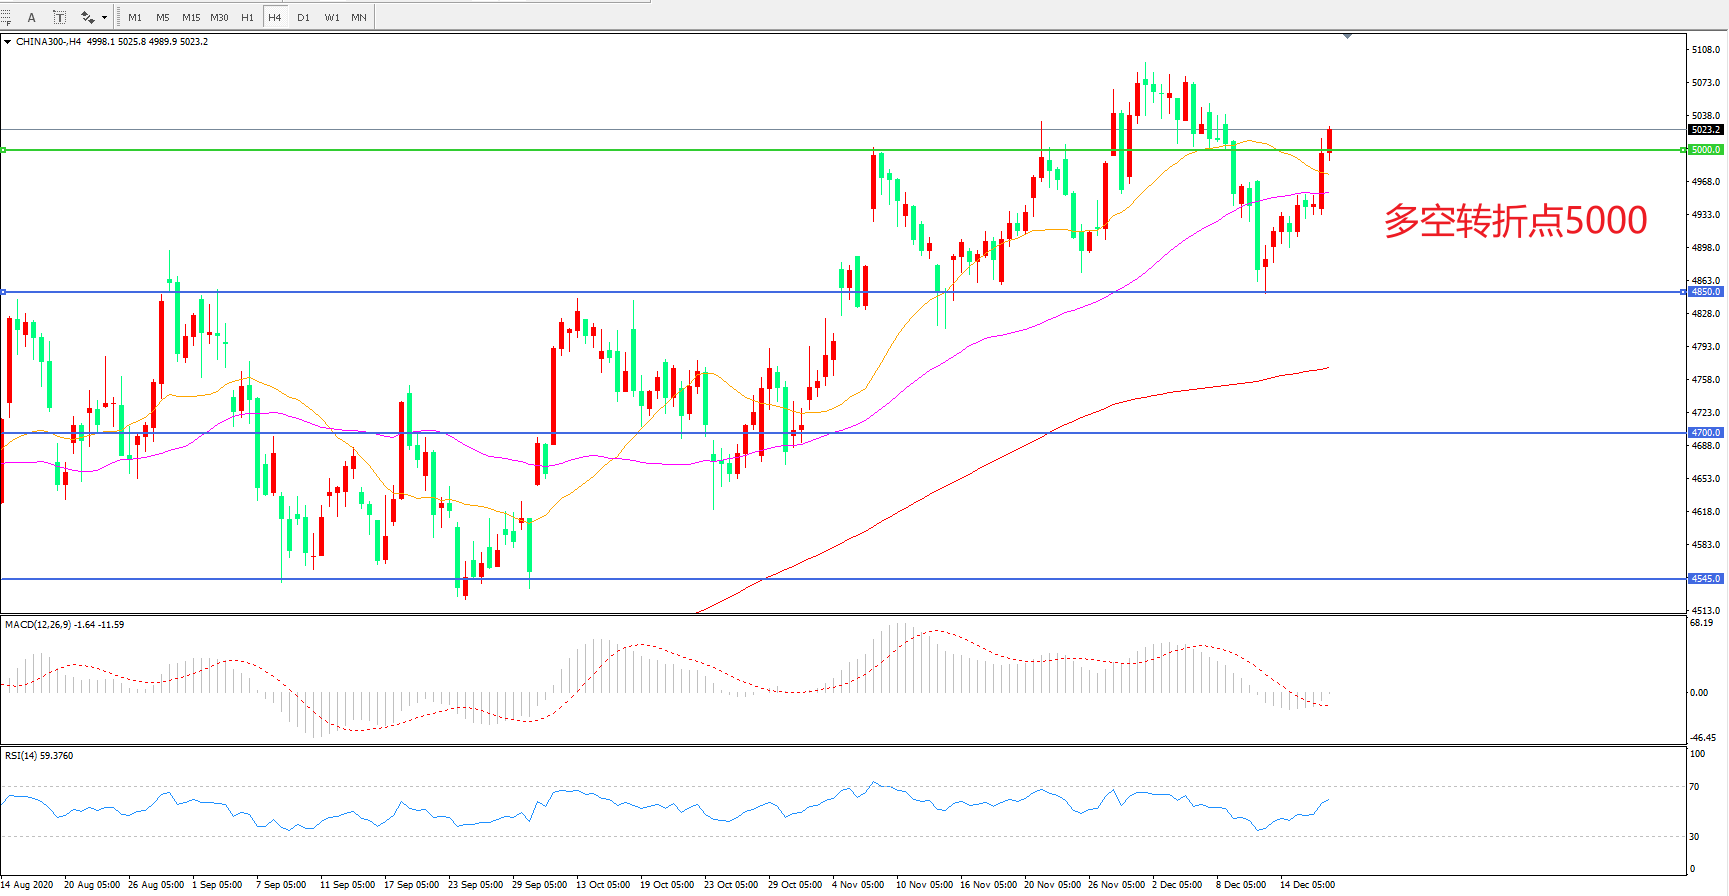Screen dimensions: 1729x896
Task: Click the Arrows objects tool icon
Action: (88, 17)
